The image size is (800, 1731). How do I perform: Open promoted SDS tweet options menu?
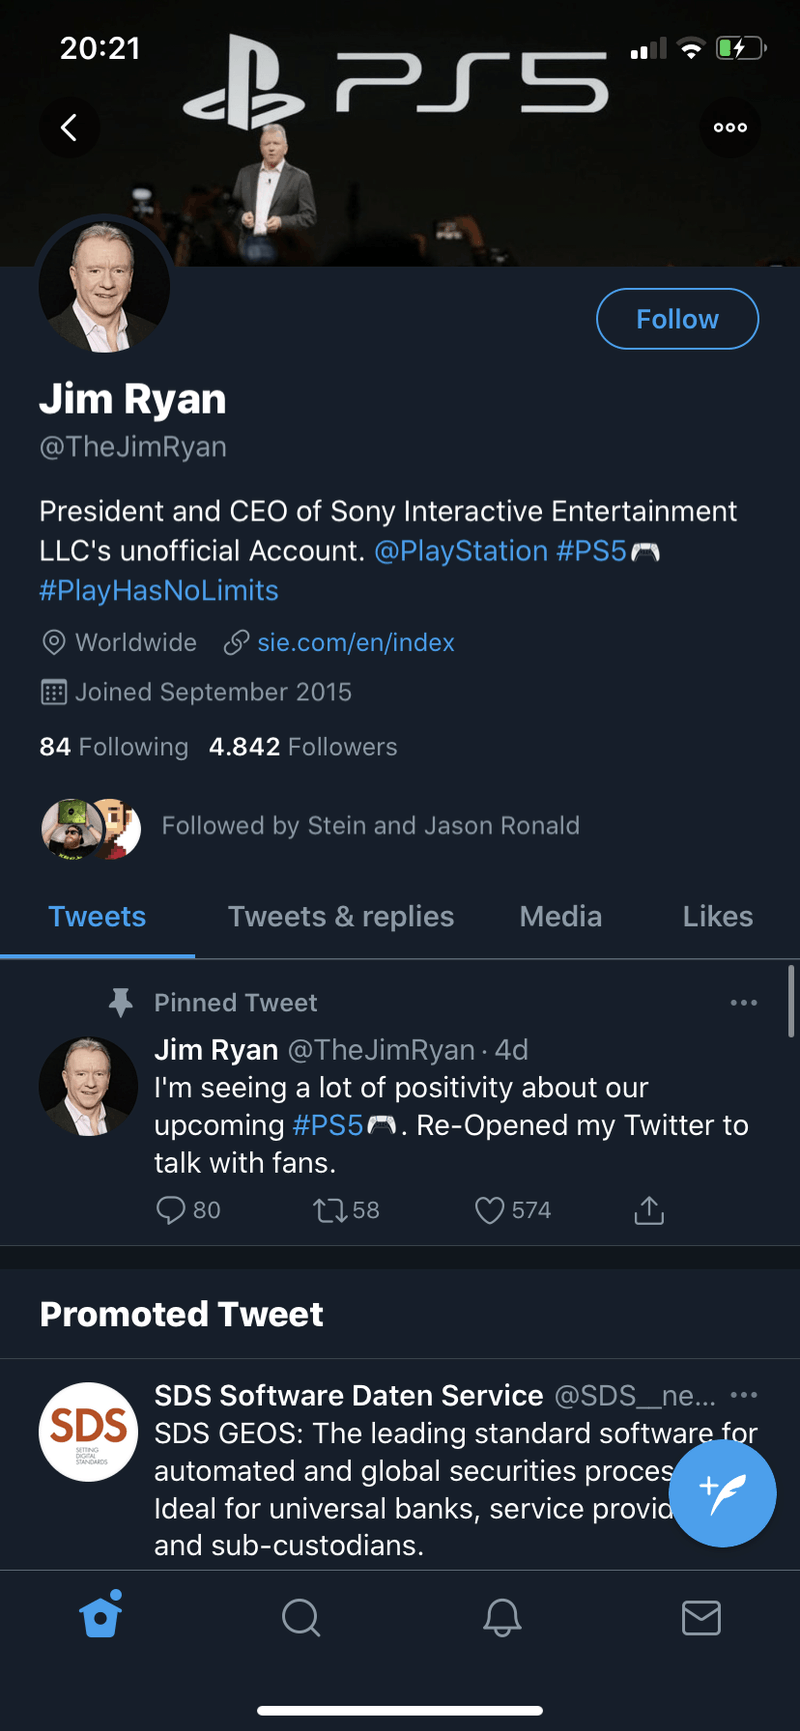click(743, 1395)
